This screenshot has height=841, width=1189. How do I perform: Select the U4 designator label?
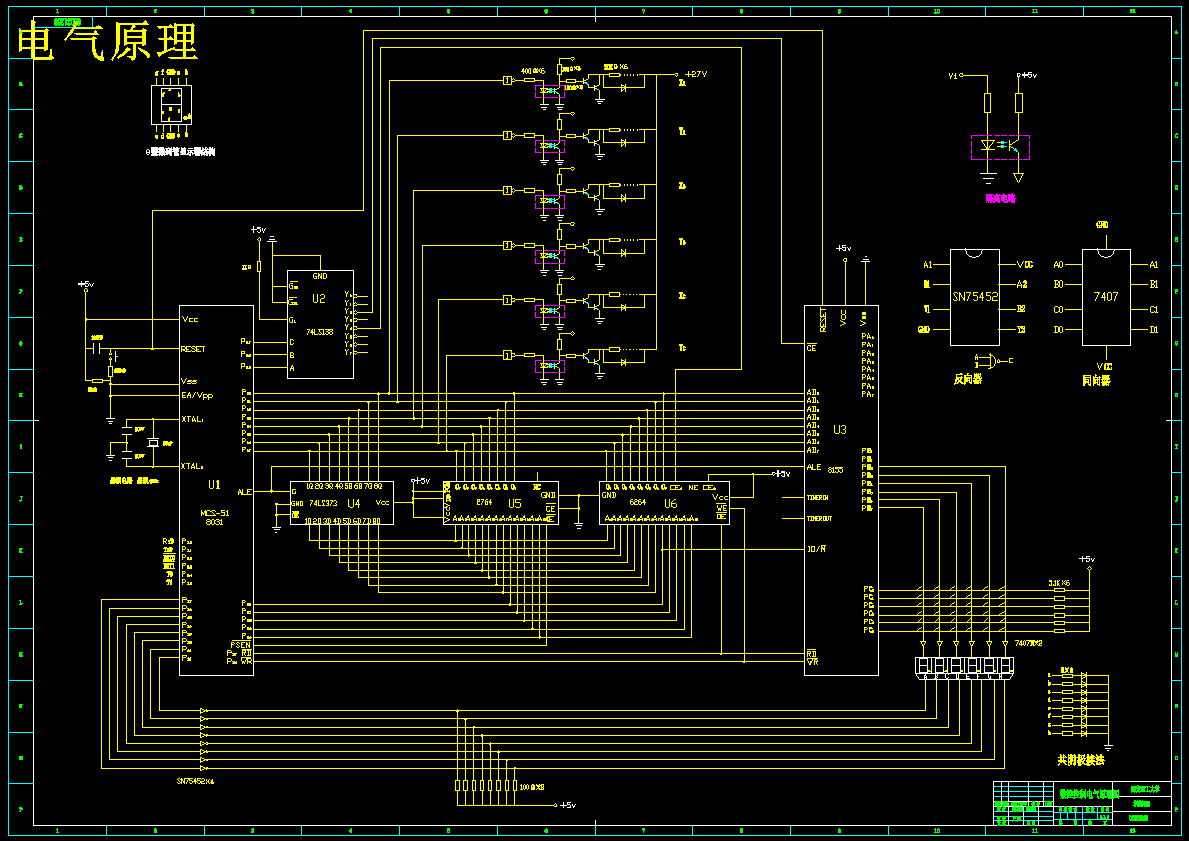pyautogui.click(x=353, y=503)
